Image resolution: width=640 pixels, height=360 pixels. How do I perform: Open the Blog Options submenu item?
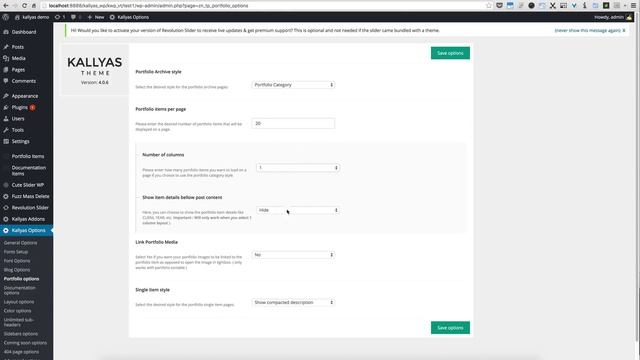tap(17, 270)
